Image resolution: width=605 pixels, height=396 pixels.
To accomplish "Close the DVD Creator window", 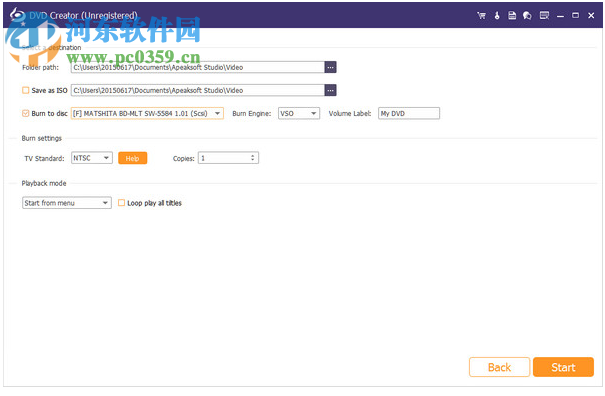I will 591,15.
